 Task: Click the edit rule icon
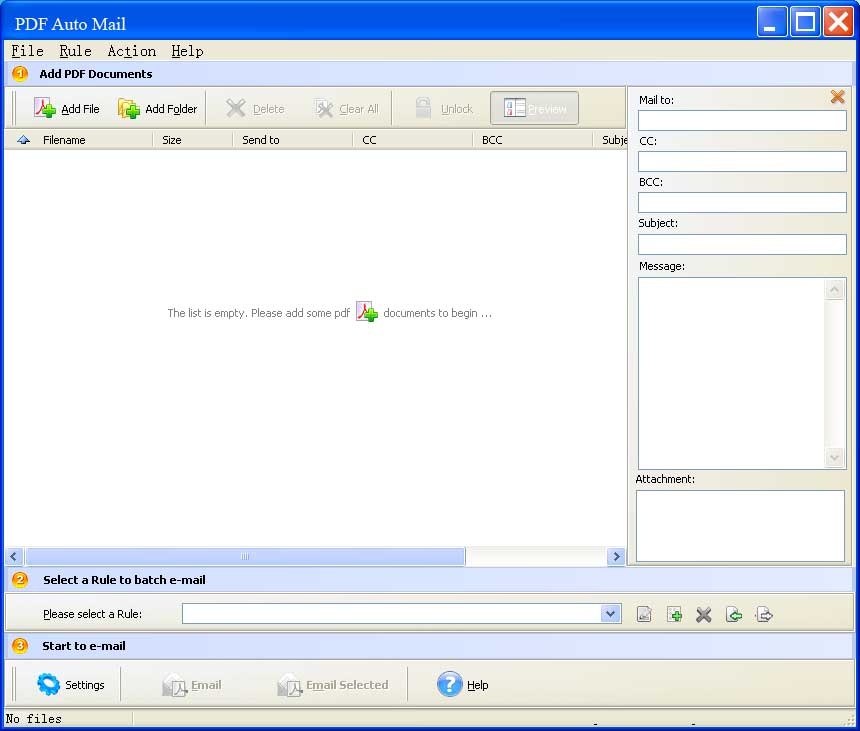point(644,614)
